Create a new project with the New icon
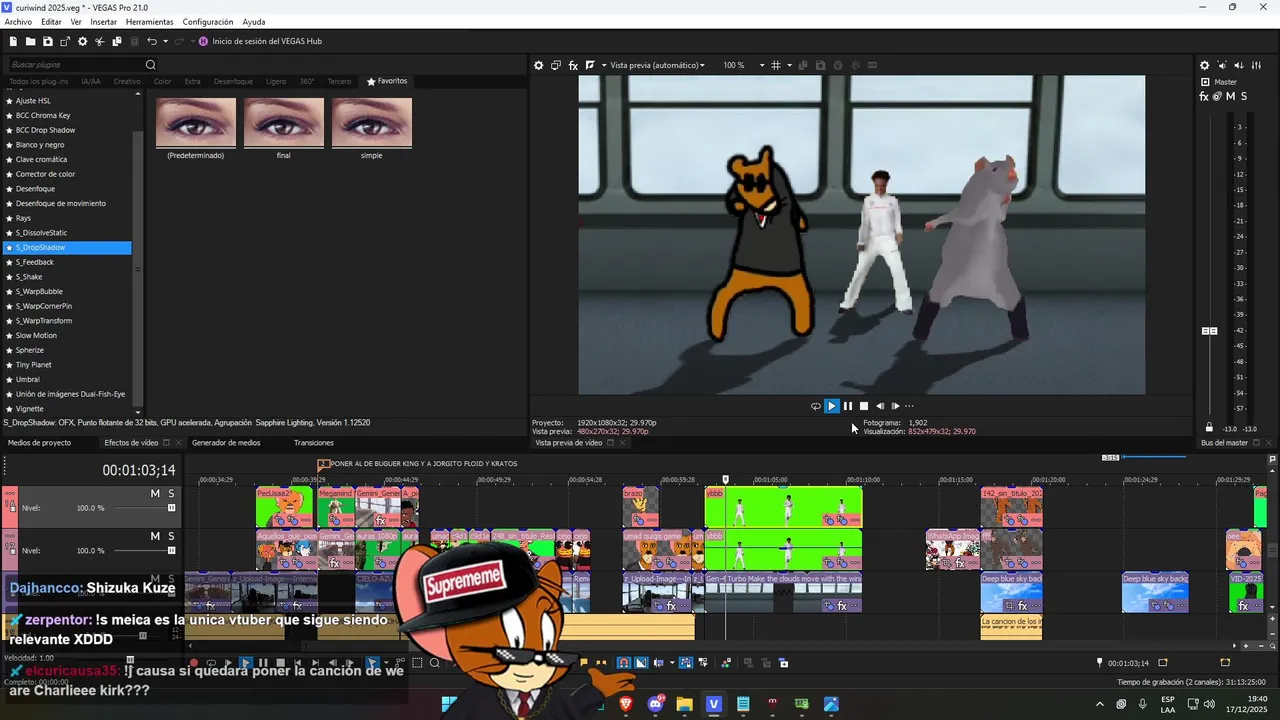1280x720 pixels. coord(13,41)
